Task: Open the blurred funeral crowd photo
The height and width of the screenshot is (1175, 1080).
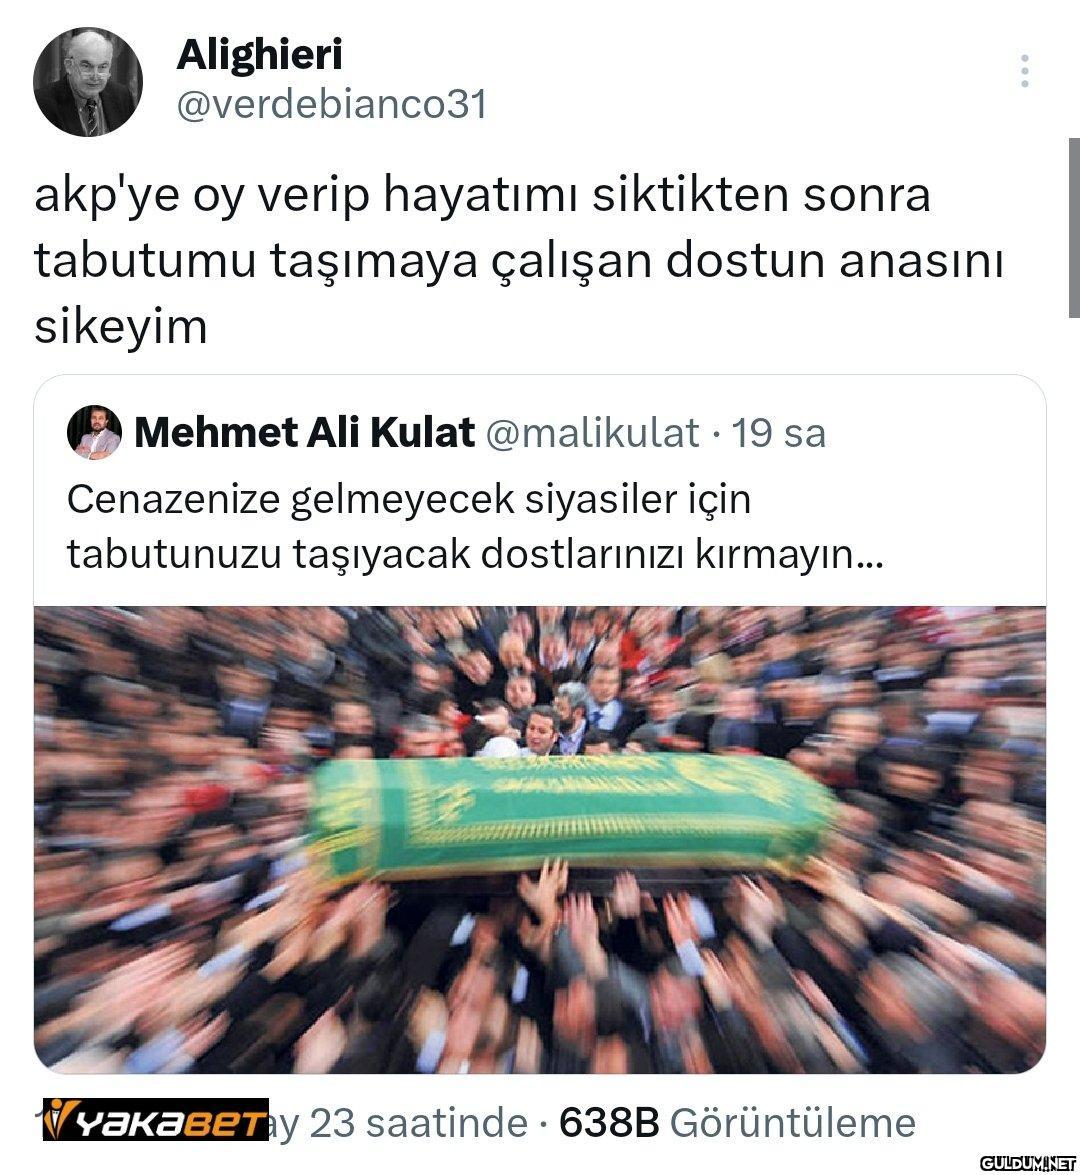Action: 540,839
